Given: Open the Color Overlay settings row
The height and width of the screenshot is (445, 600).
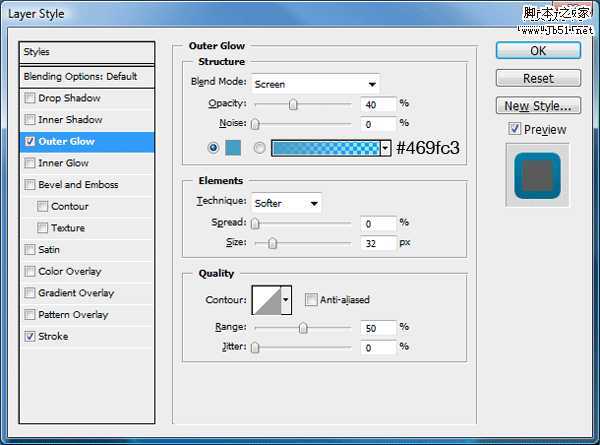Looking at the screenshot, I should 87,272.
